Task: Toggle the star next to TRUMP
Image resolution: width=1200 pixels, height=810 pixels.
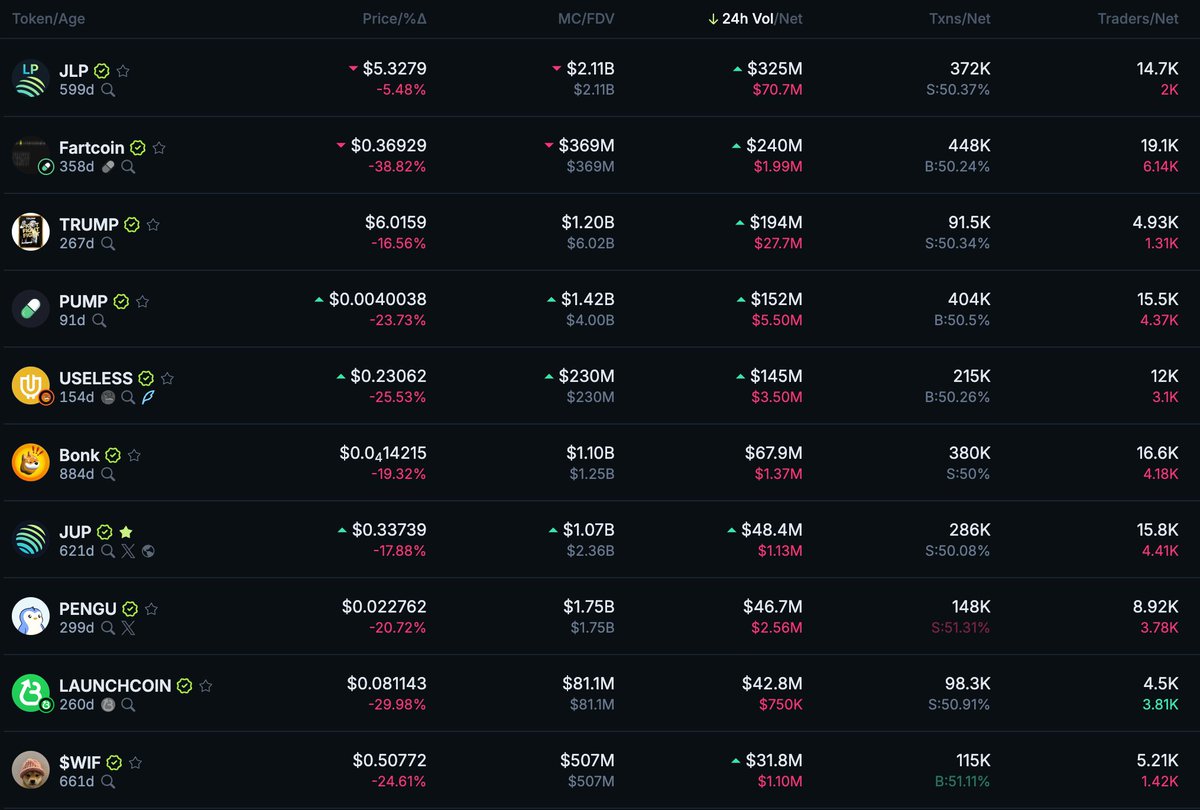Action: point(153,225)
